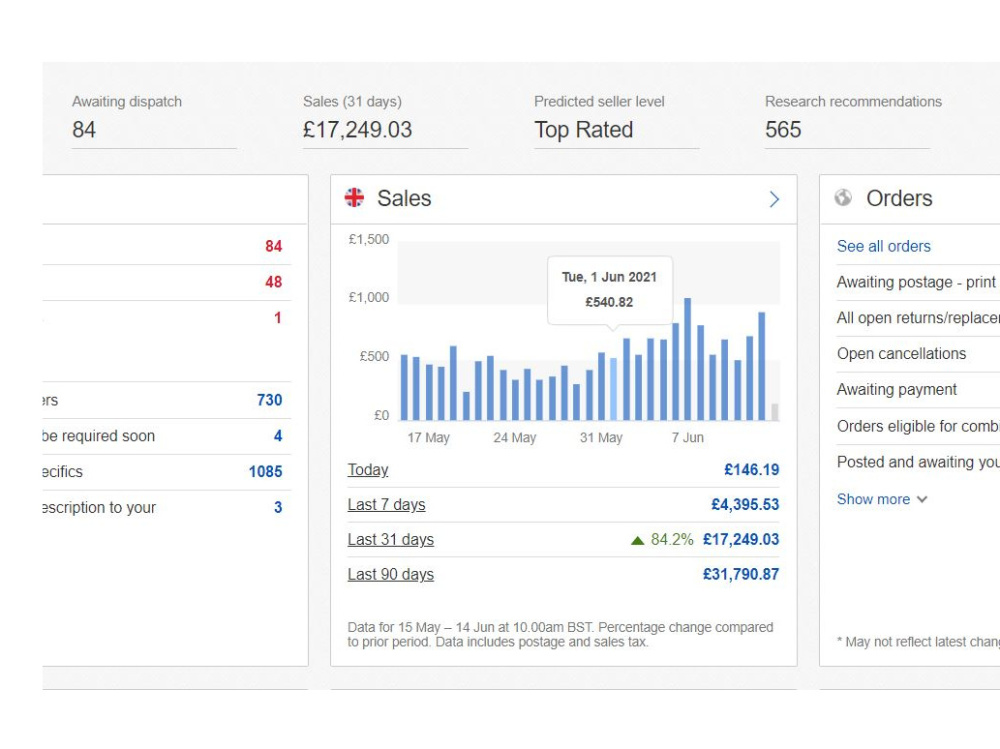Click the Research recommendations 565 value
Screen dimensions: 1000x749
[x=783, y=130]
